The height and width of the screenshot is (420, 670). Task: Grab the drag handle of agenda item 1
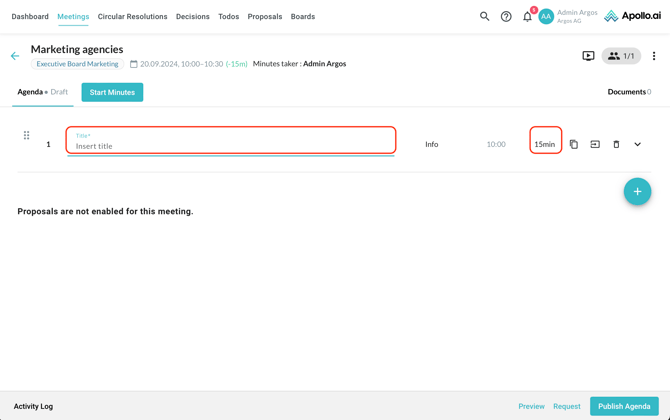[27, 135]
